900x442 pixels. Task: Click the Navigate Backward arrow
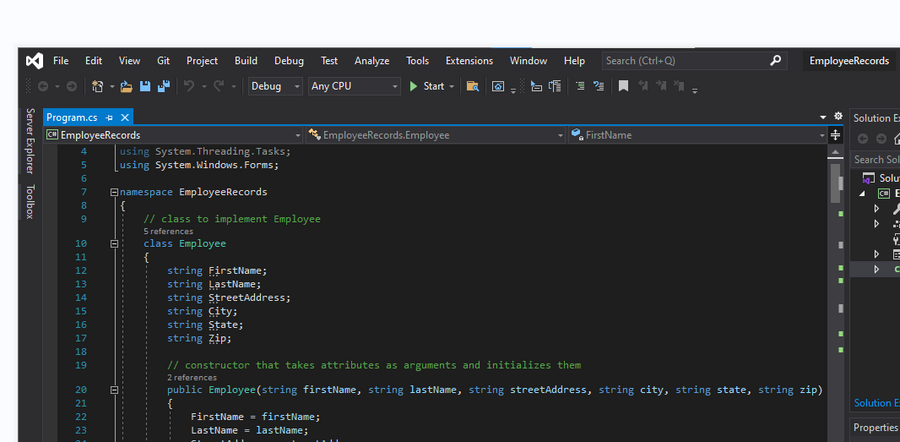click(x=43, y=86)
